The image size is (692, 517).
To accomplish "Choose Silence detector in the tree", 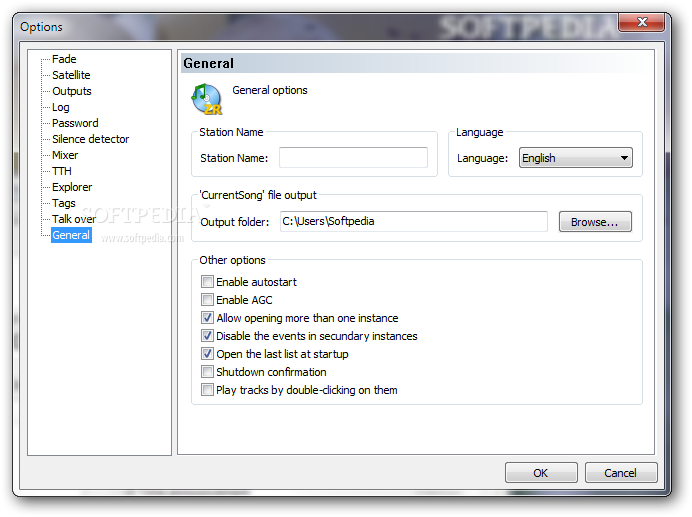I will tap(90, 139).
